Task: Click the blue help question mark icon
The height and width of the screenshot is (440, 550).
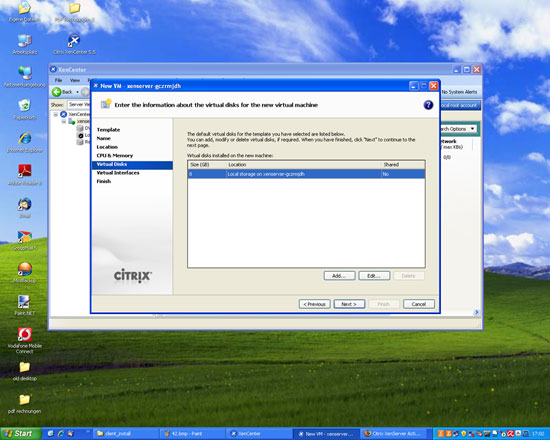Action: coord(428,105)
